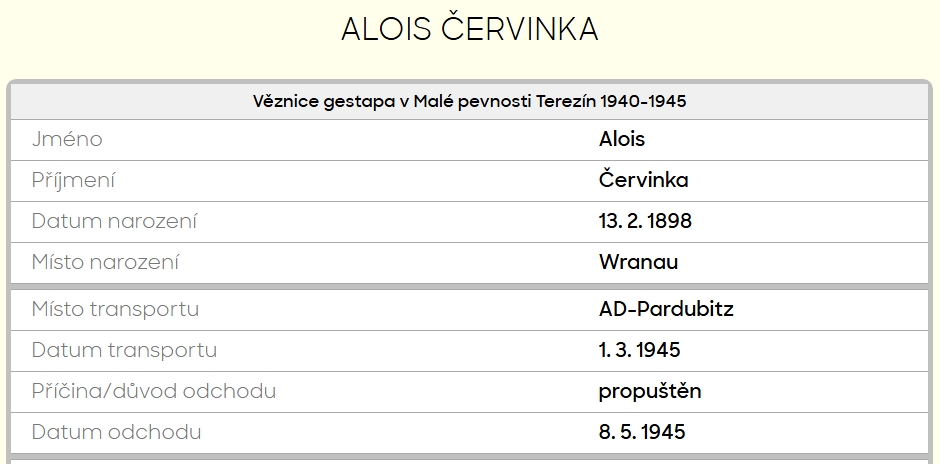The image size is (940, 464).
Task: Click ČERVINKA in the large page heading
Action: click(519, 30)
